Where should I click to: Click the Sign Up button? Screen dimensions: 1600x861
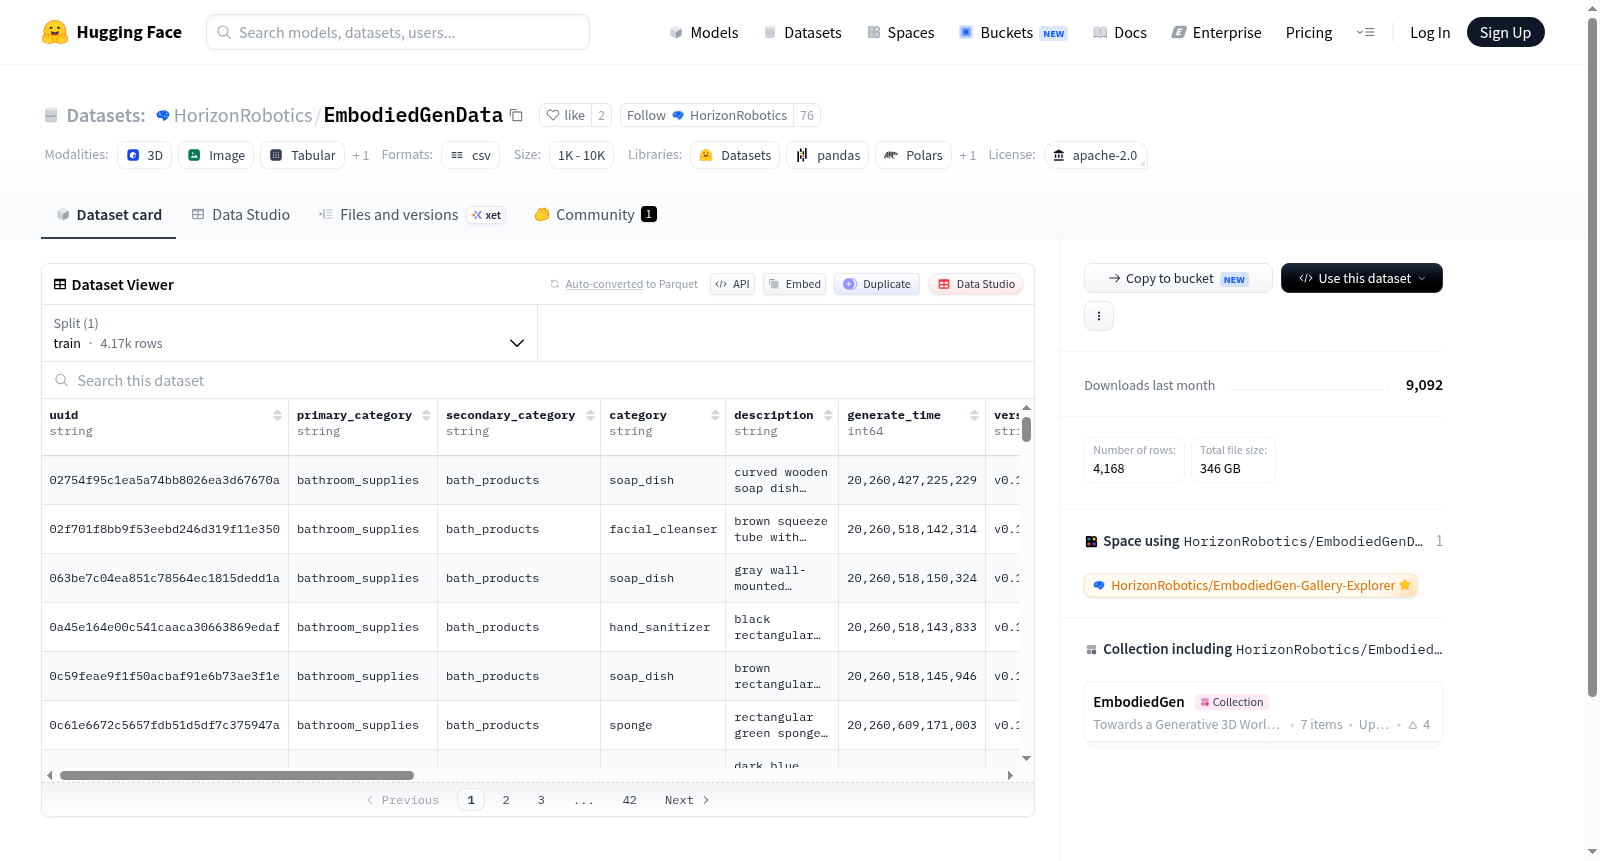1505,32
